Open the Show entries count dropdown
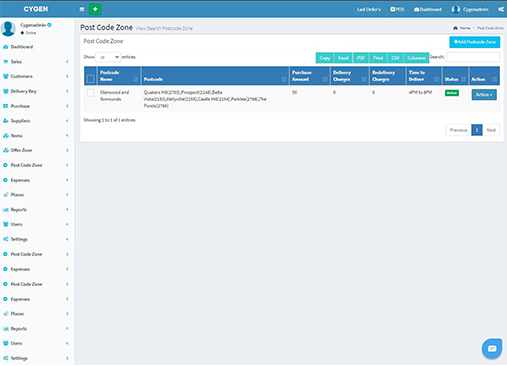 [x=108, y=57]
